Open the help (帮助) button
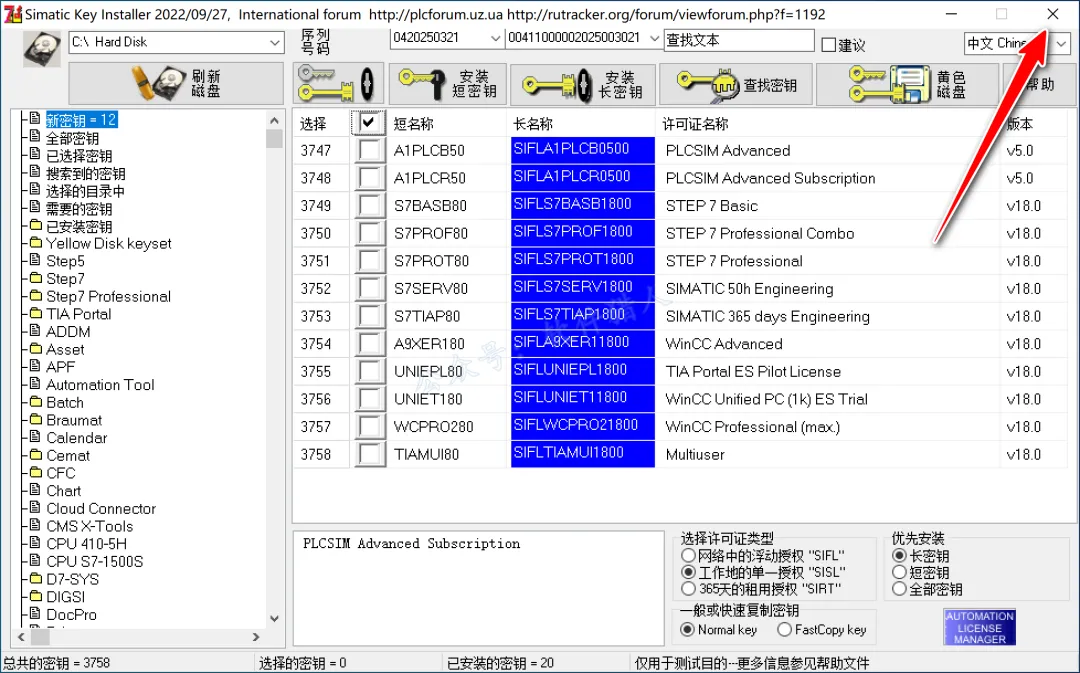 (1040, 83)
